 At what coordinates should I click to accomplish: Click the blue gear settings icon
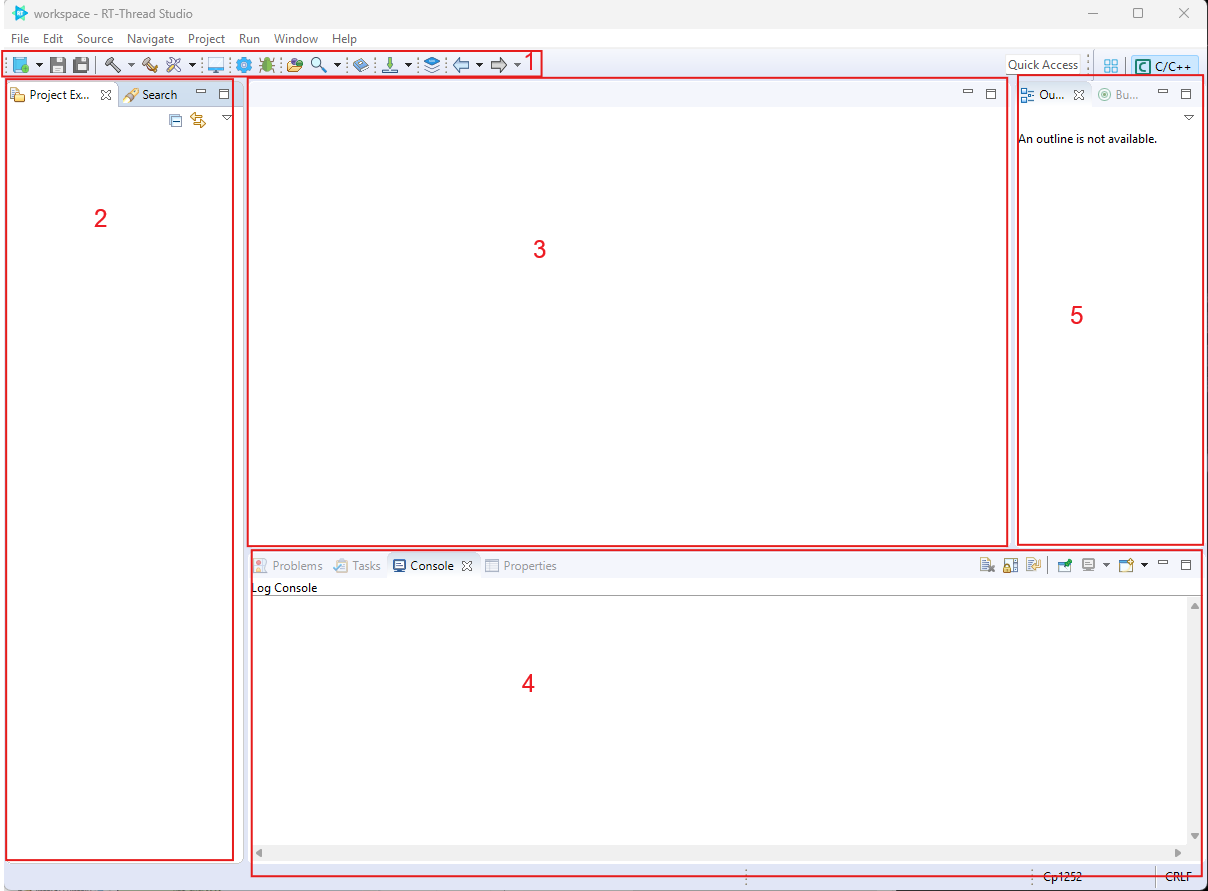(x=243, y=65)
